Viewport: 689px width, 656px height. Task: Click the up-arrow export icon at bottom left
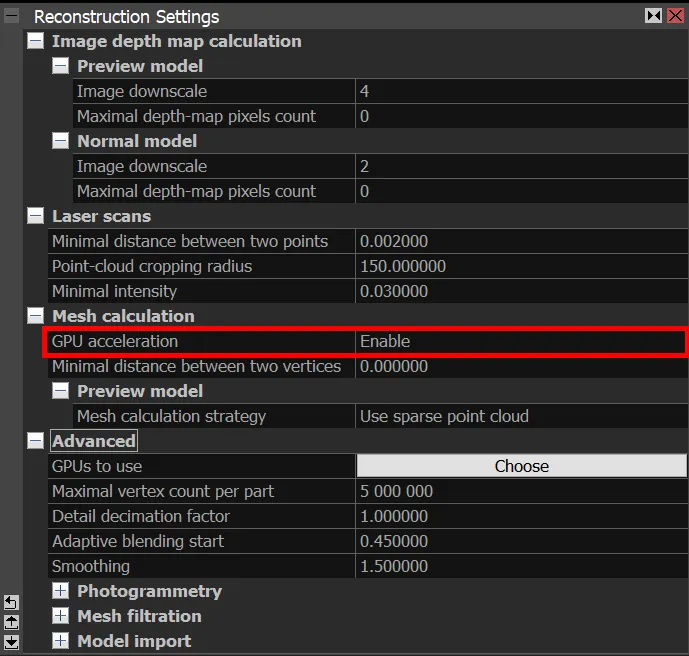click(x=11, y=622)
